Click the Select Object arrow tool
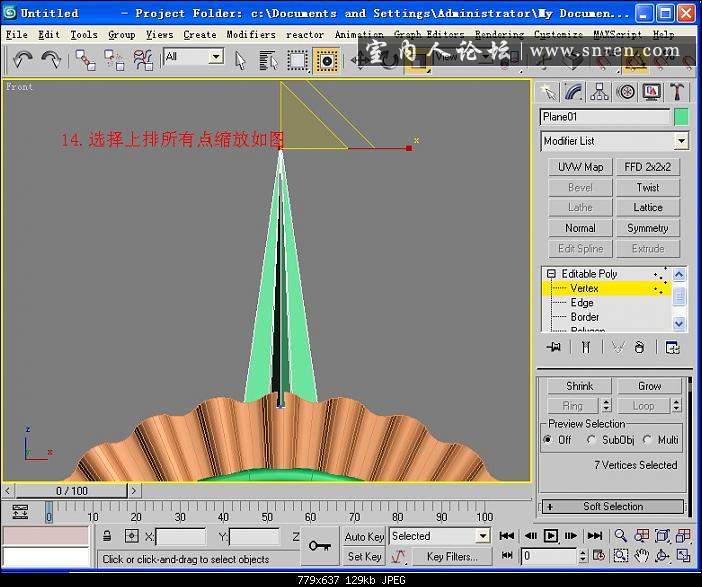The height and width of the screenshot is (587, 702). 240,59
